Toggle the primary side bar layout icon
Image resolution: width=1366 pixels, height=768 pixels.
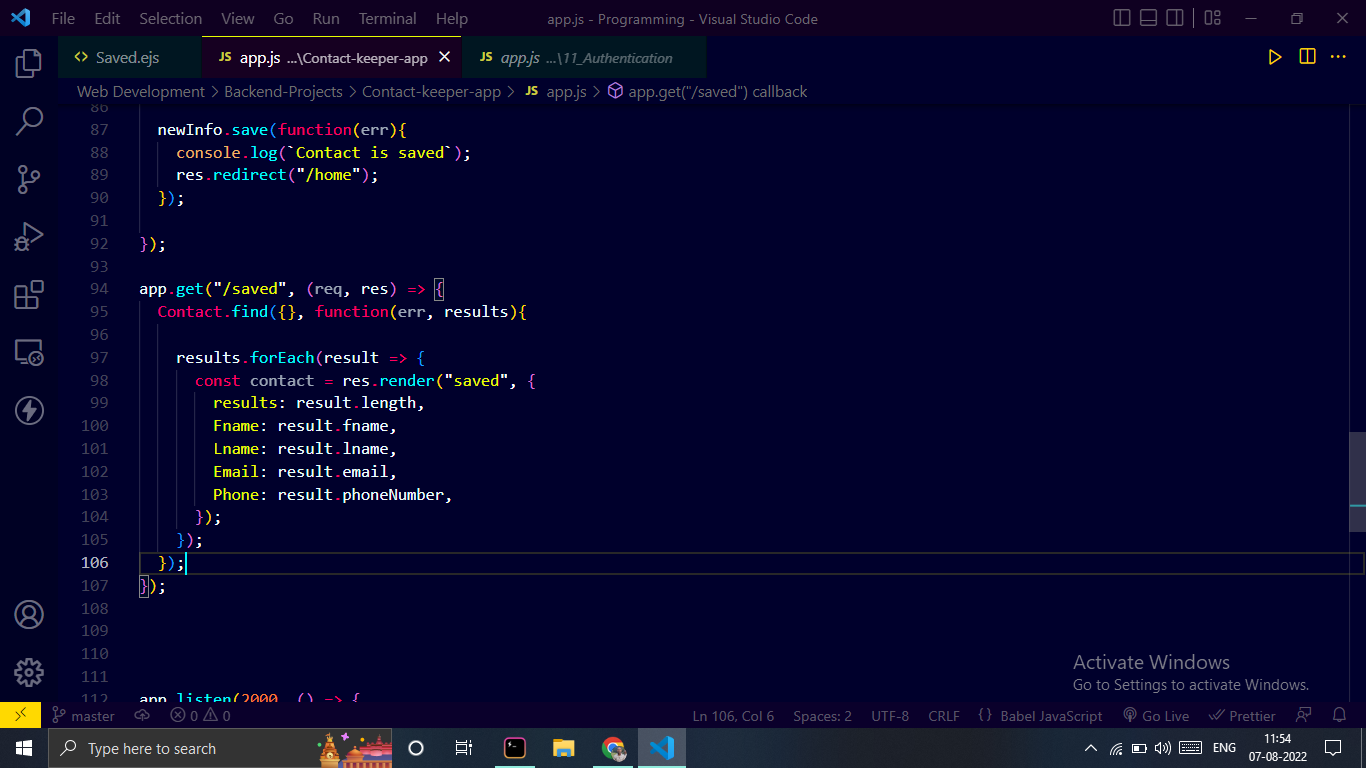click(x=1122, y=18)
